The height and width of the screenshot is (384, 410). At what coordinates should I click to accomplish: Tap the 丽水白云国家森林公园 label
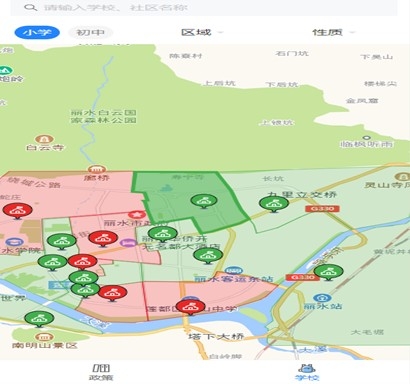coord(104,116)
